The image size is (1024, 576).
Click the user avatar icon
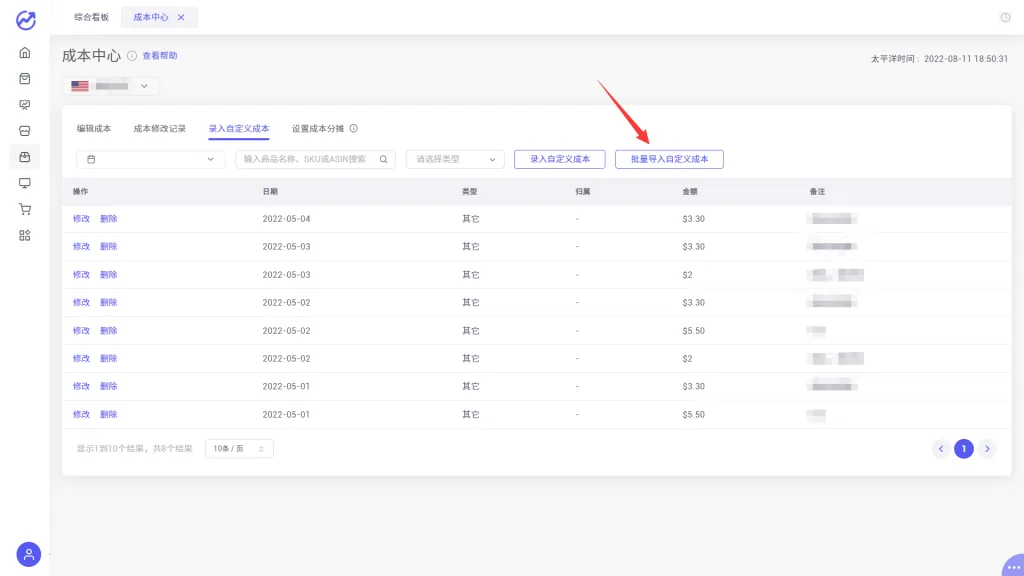[x=29, y=554]
